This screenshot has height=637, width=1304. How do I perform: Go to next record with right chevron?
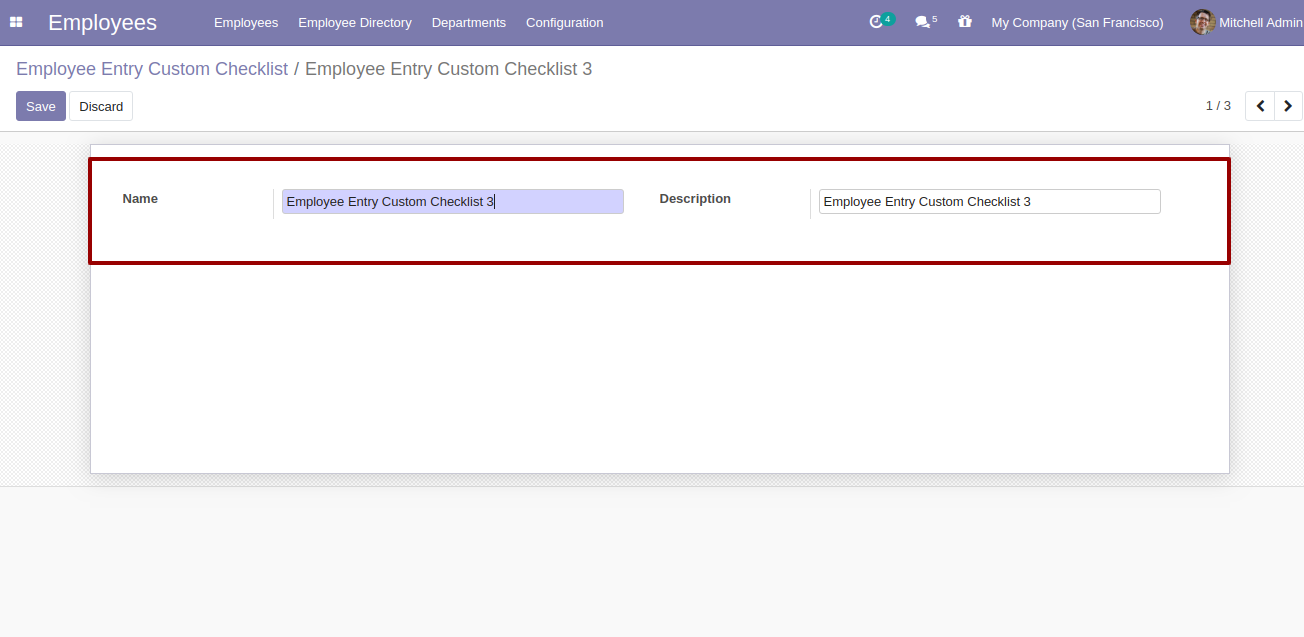[x=1288, y=106]
